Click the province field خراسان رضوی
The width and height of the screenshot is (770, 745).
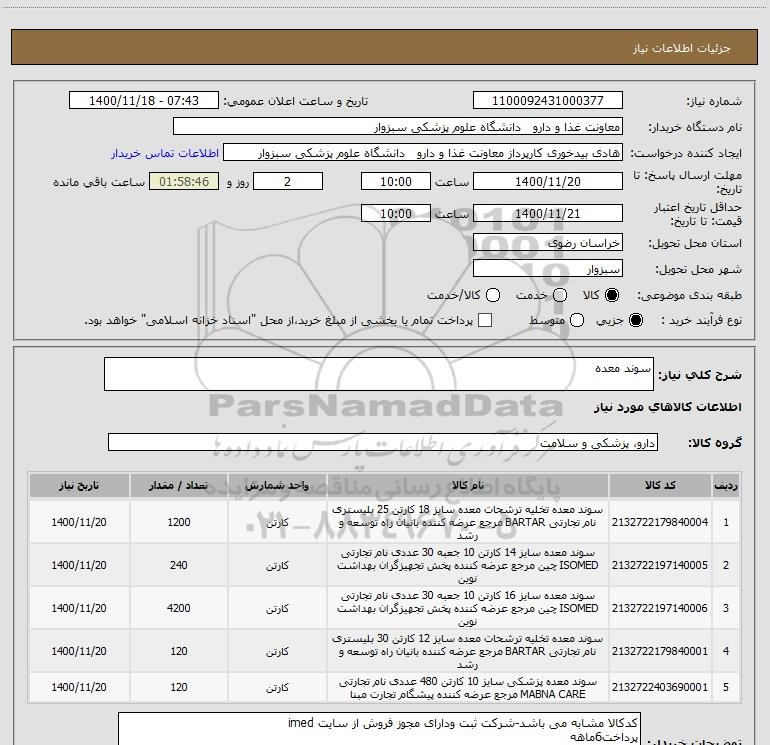click(x=548, y=242)
